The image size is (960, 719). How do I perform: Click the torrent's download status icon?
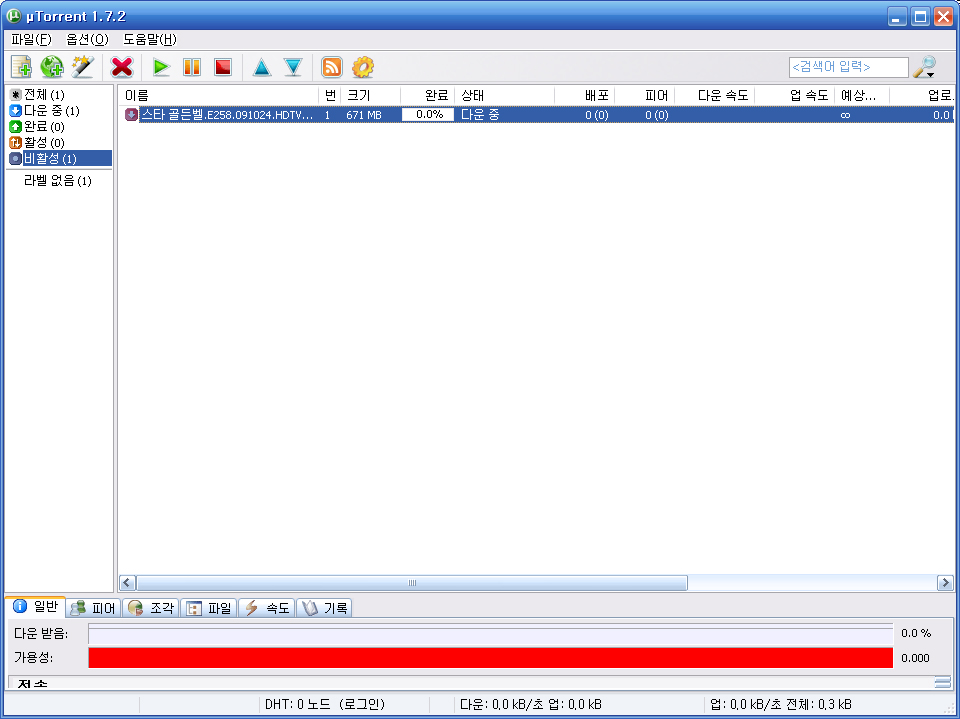click(131, 115)
